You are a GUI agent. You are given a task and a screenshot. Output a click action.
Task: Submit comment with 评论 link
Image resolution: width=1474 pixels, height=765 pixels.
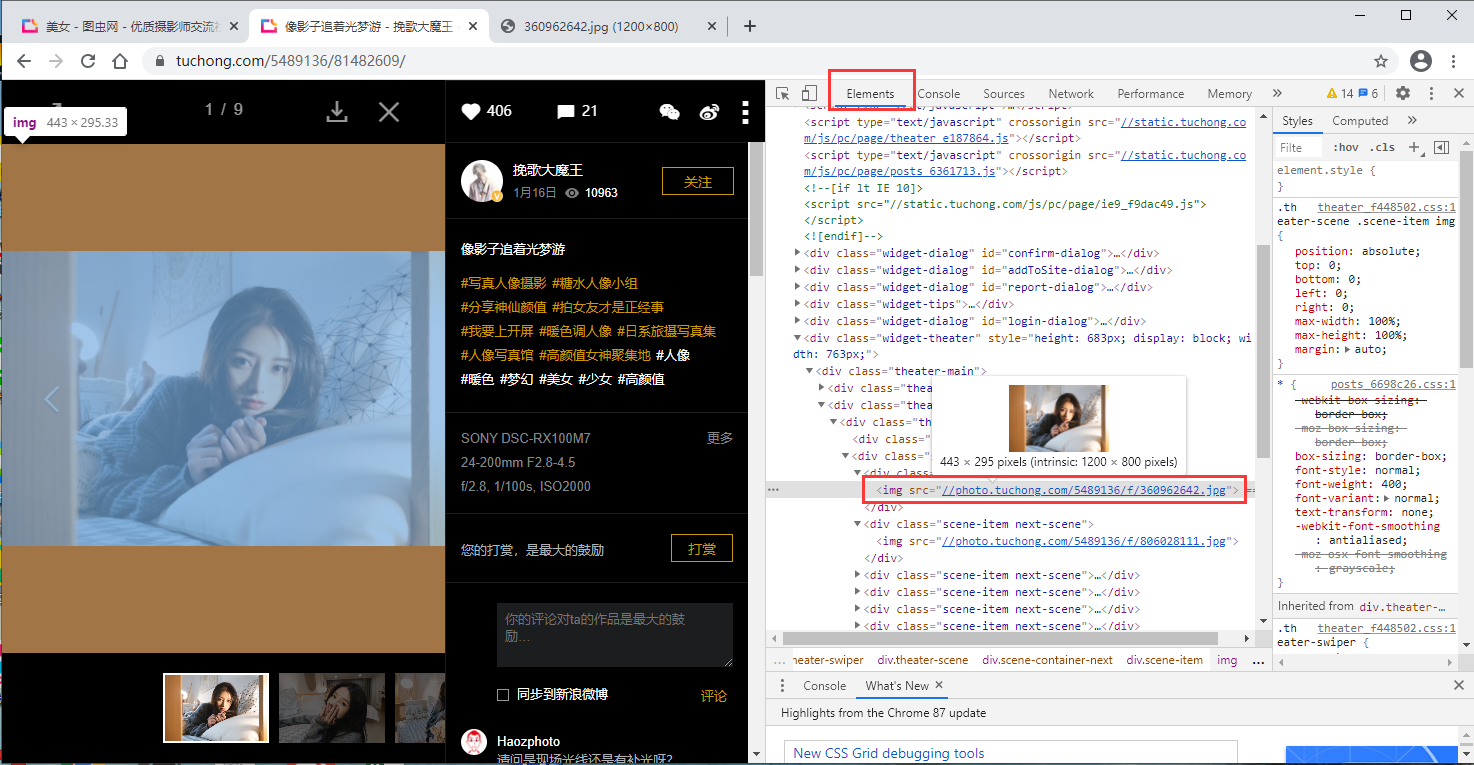coord(714,696)
